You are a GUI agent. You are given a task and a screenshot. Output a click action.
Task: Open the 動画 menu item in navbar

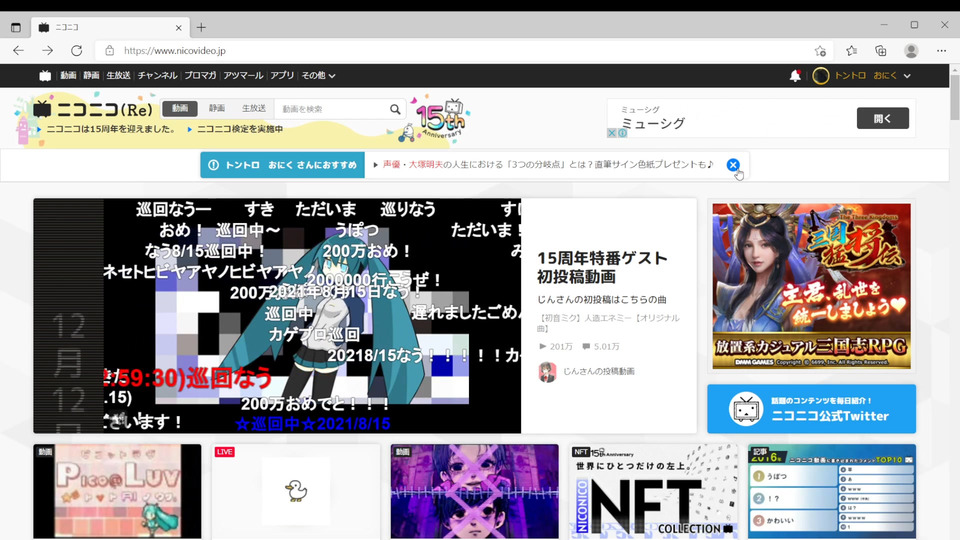coord(68,75)
